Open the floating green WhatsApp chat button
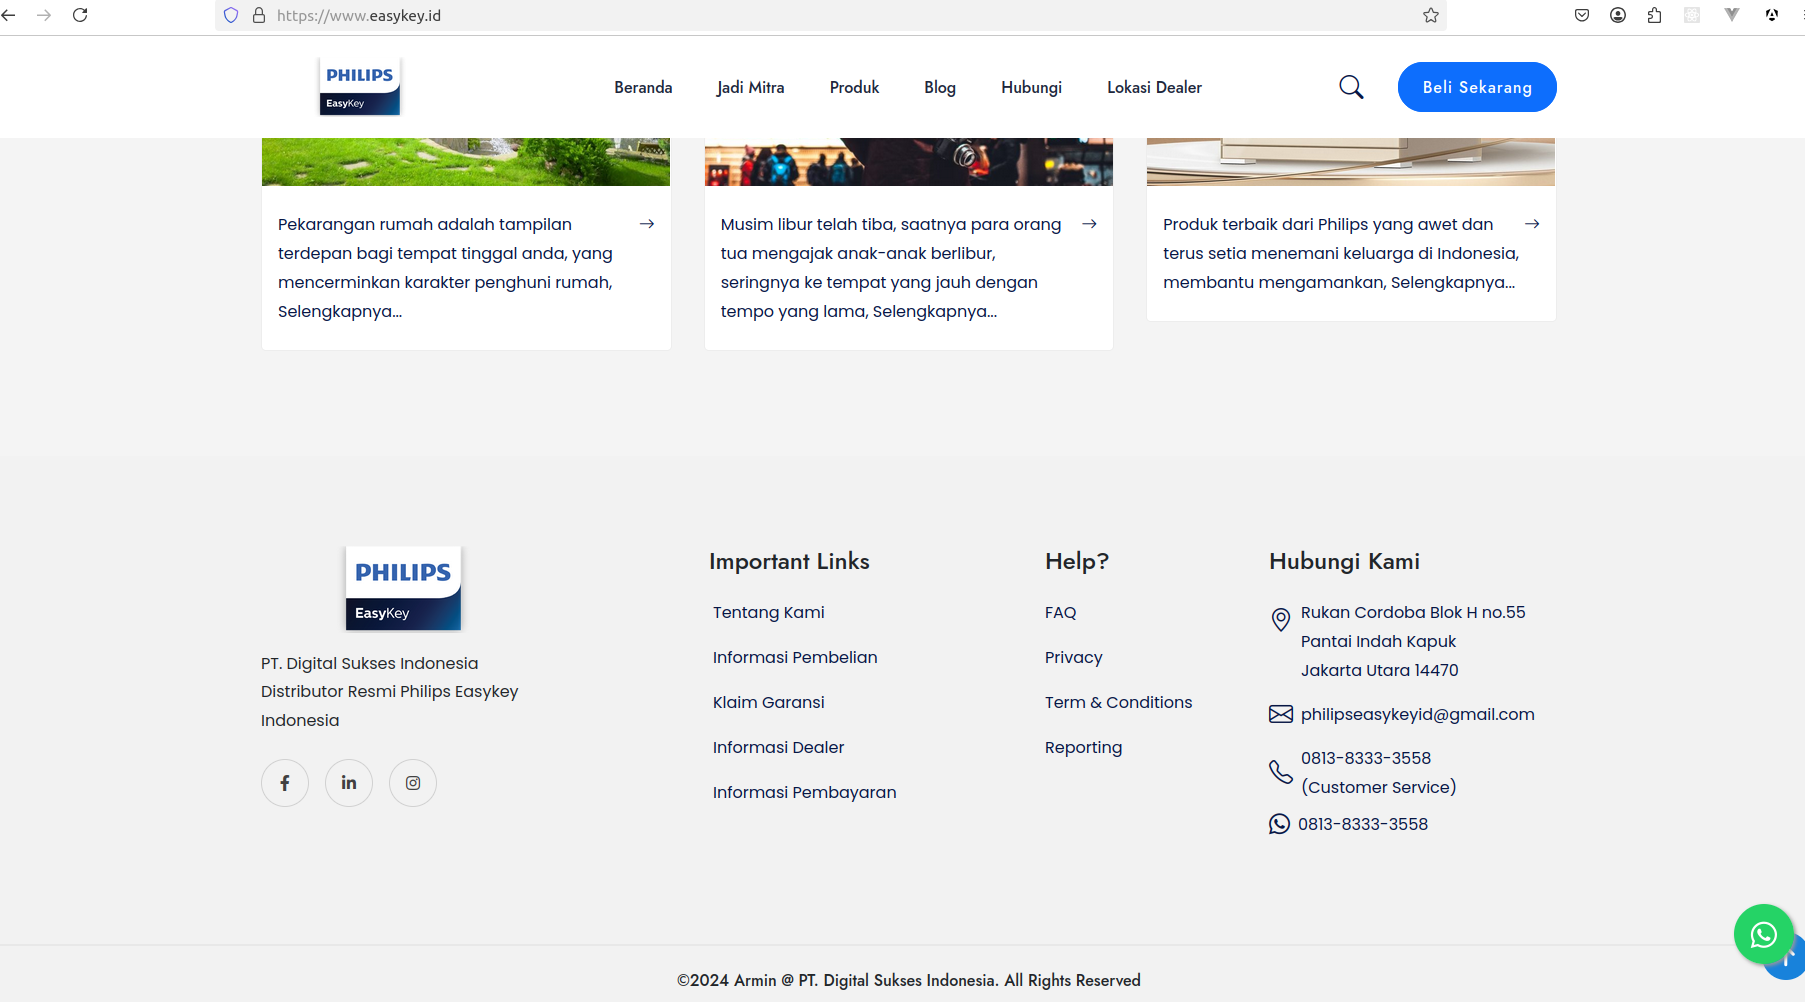Image resolution: width=1805 pixels, height=1002 pixels. click(1764, 935)
